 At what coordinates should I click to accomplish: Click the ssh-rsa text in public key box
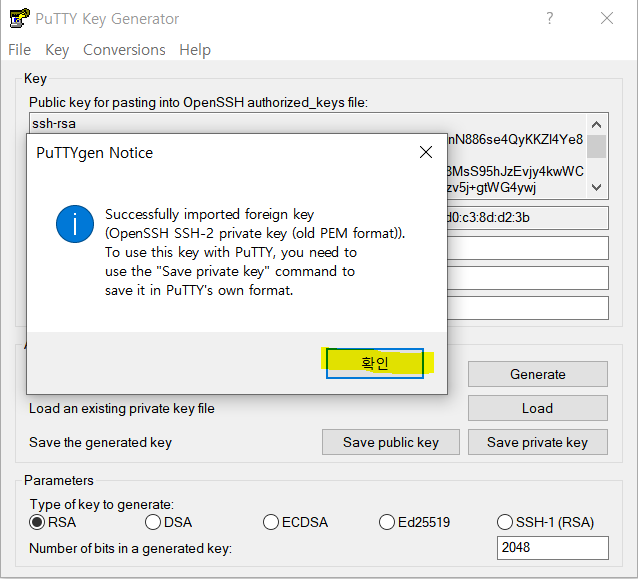click(x=54, y=123)
